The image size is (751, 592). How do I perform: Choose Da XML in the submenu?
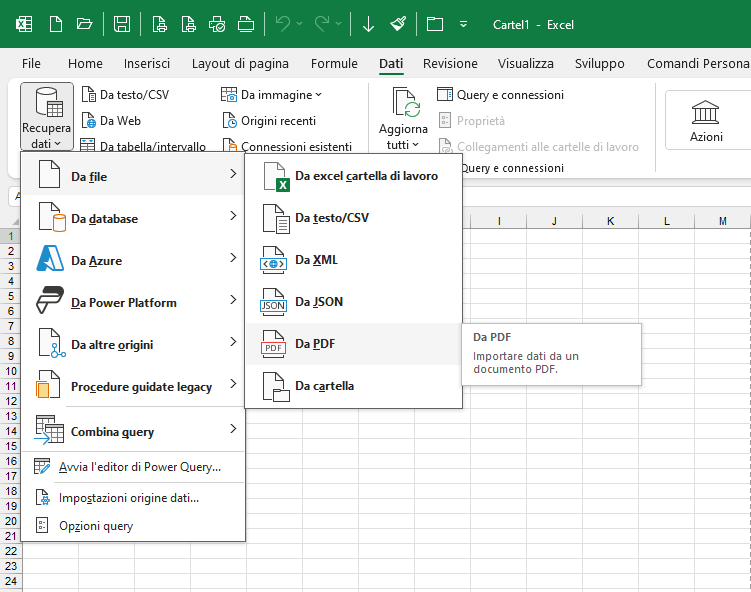[x=354, y=260]
